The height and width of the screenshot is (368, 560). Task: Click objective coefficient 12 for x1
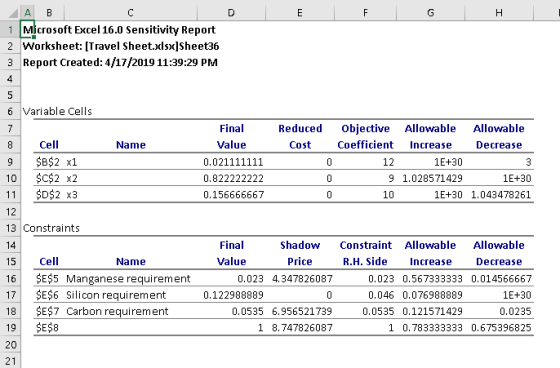(388, 162)
